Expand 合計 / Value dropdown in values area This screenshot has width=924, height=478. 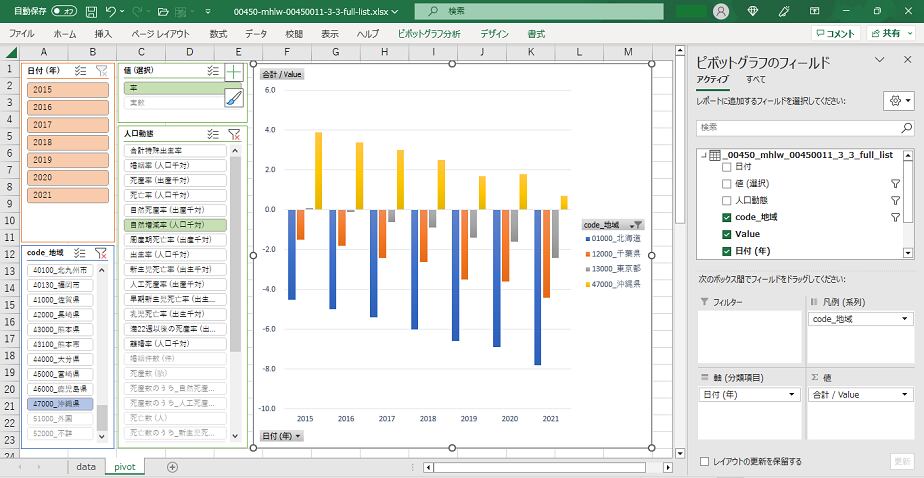point(905,394)
